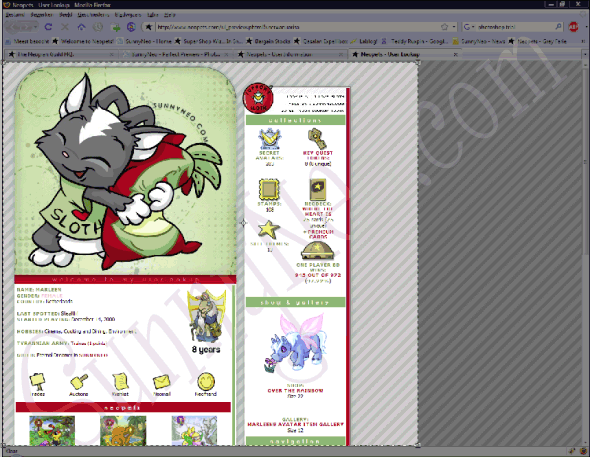This screenshot has height=457, width=590.
Task: Open the back/forward history dropdown arrow
Action: pyautogui.click(x=36, y=27)
